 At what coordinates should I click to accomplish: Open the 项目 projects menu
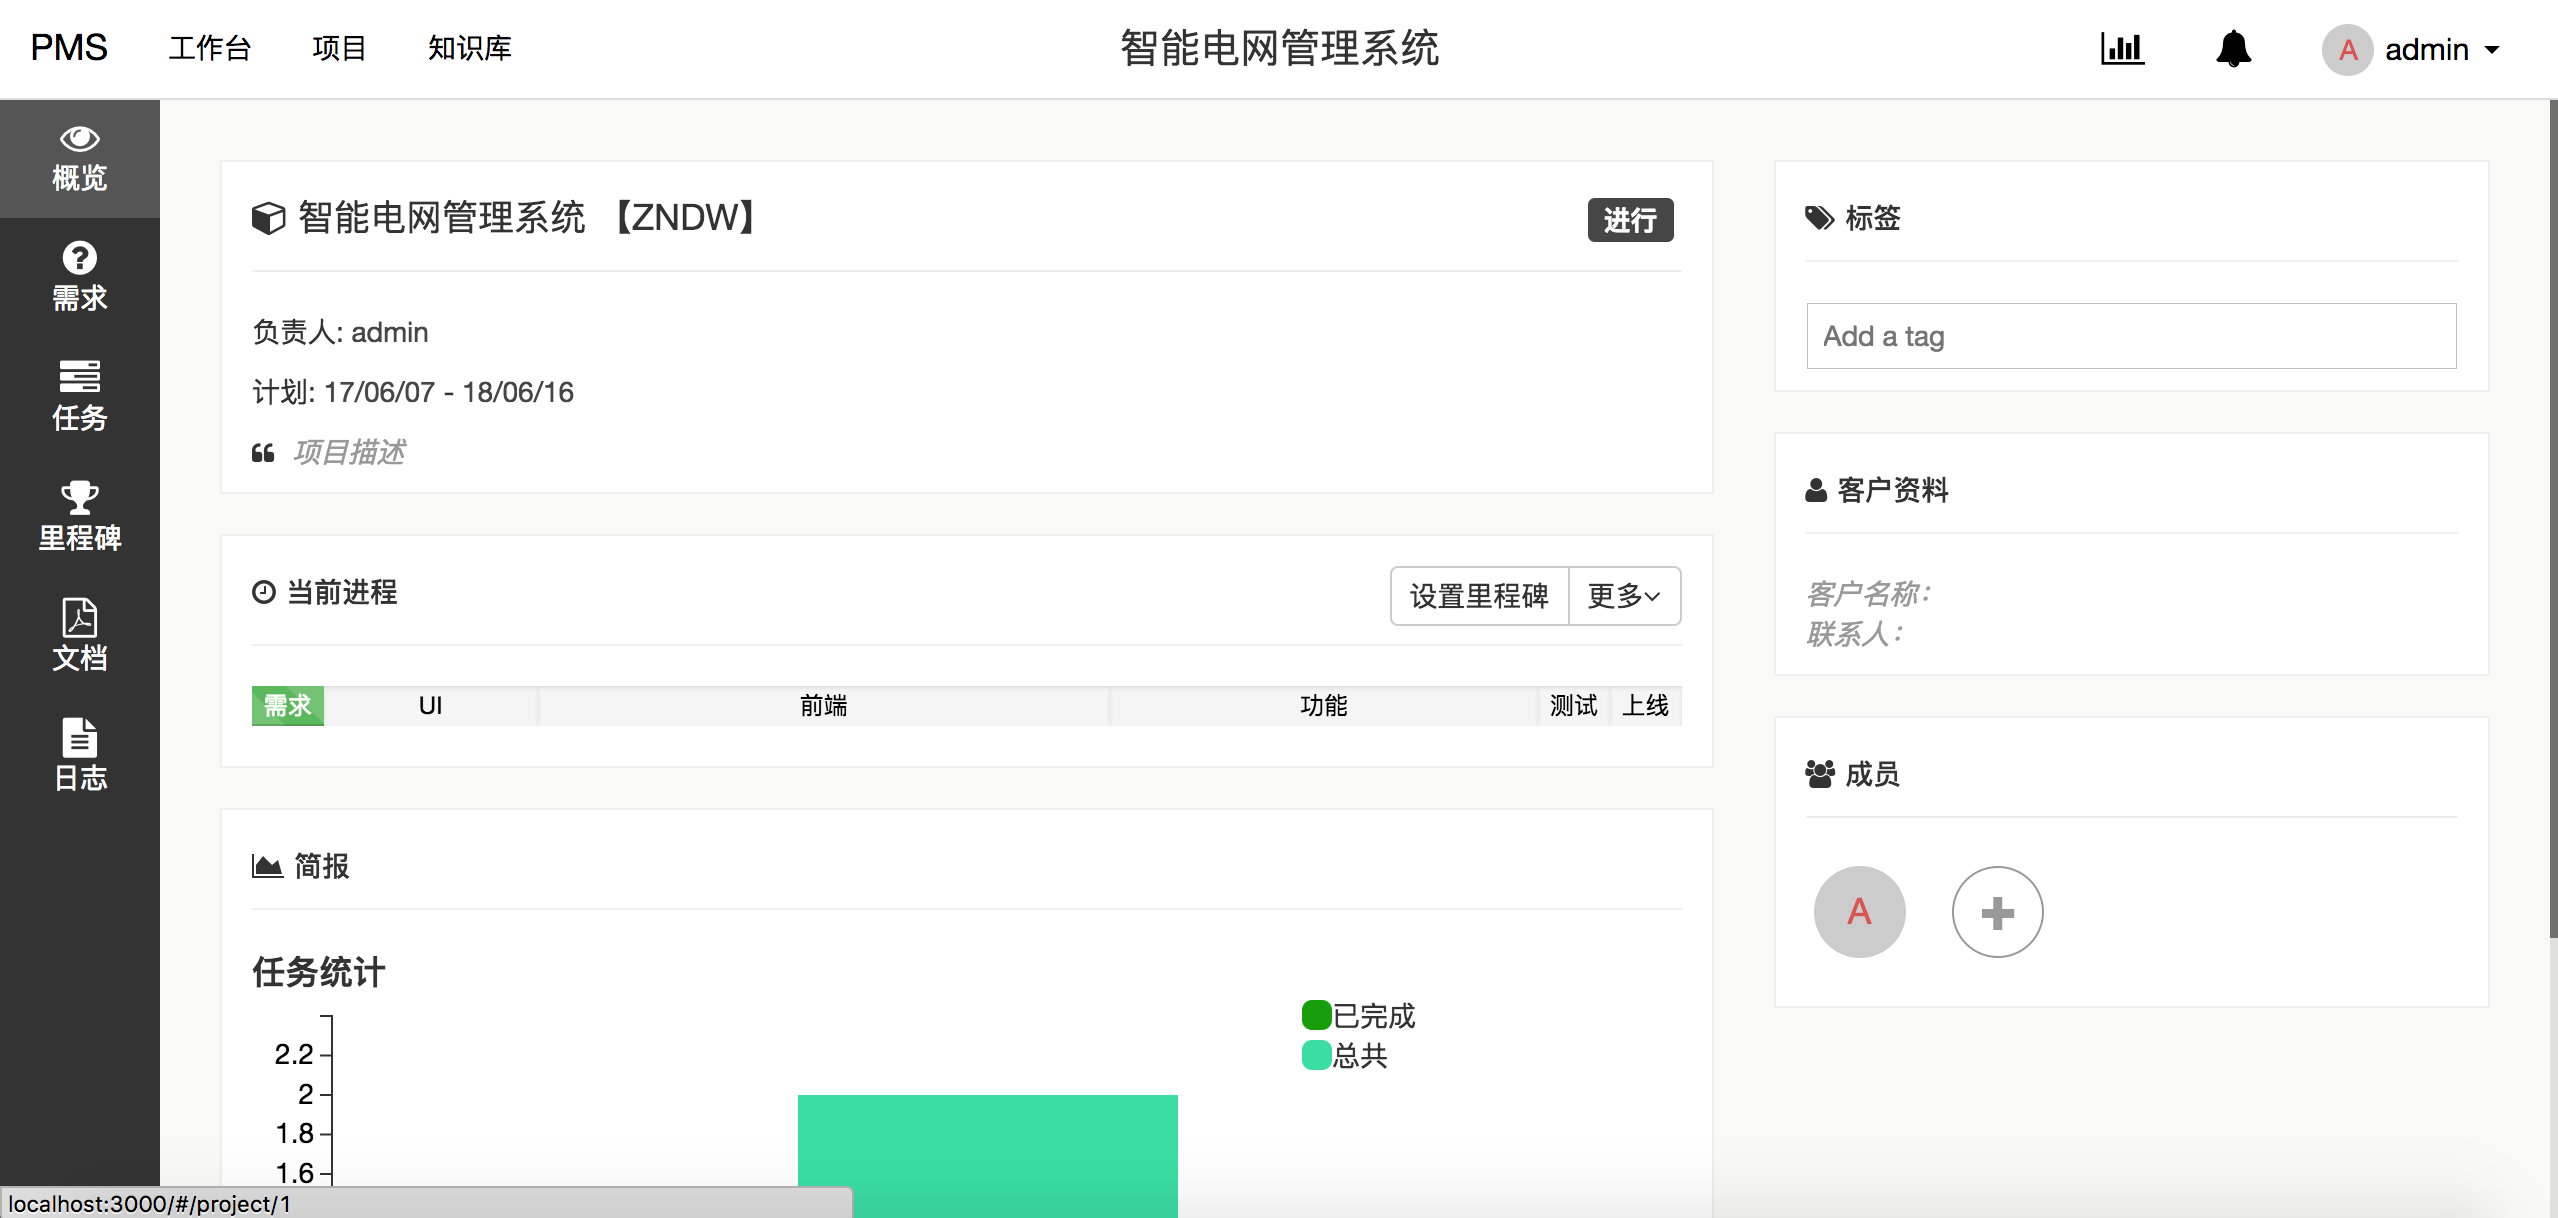point(339,48)
